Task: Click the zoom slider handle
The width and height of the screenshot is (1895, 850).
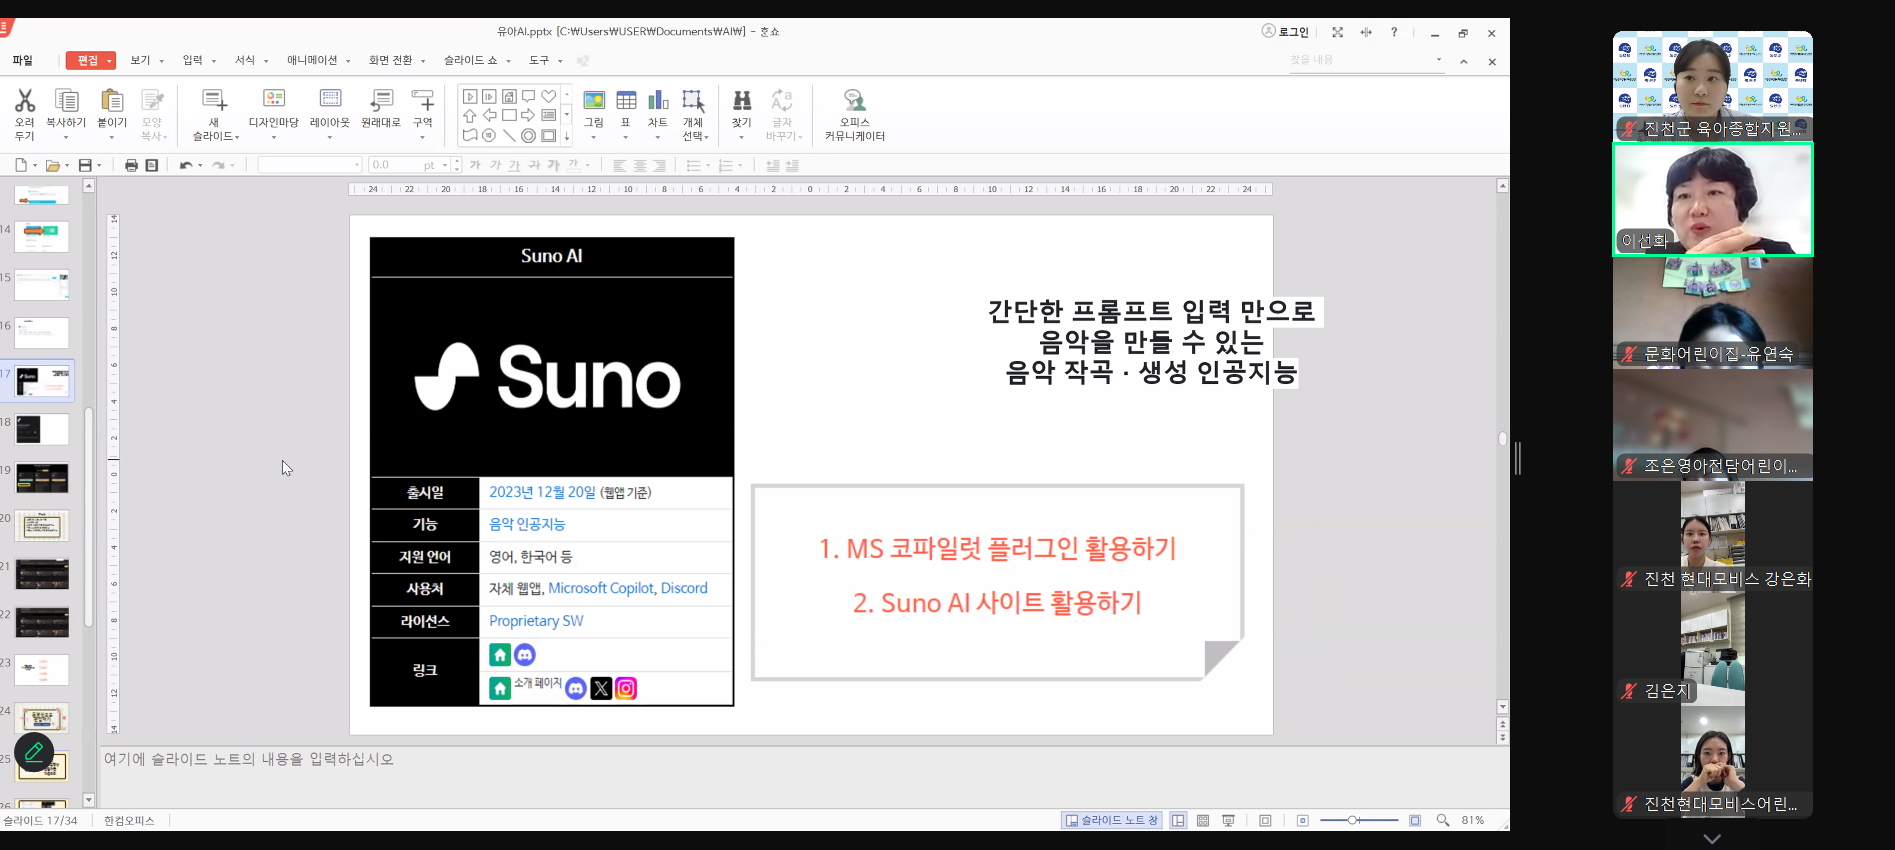Action: [1353, 820]
